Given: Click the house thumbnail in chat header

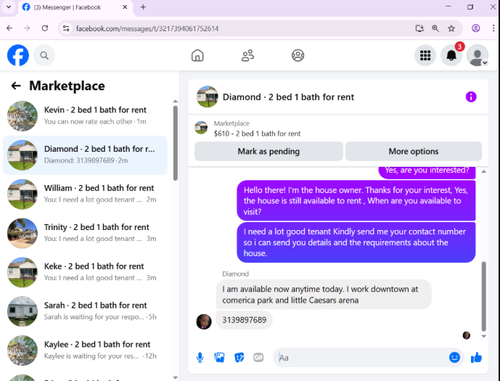Looking at the screenshot, I should point(207,97).
